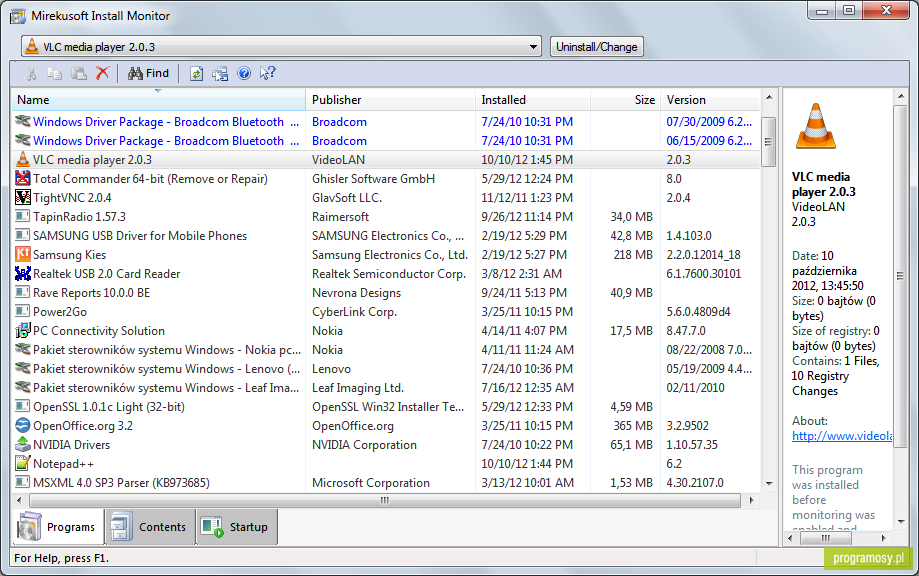Click the OpenSSL 1.0.1c Light row icon
The image size is (919, 576).
pos(22,406)
